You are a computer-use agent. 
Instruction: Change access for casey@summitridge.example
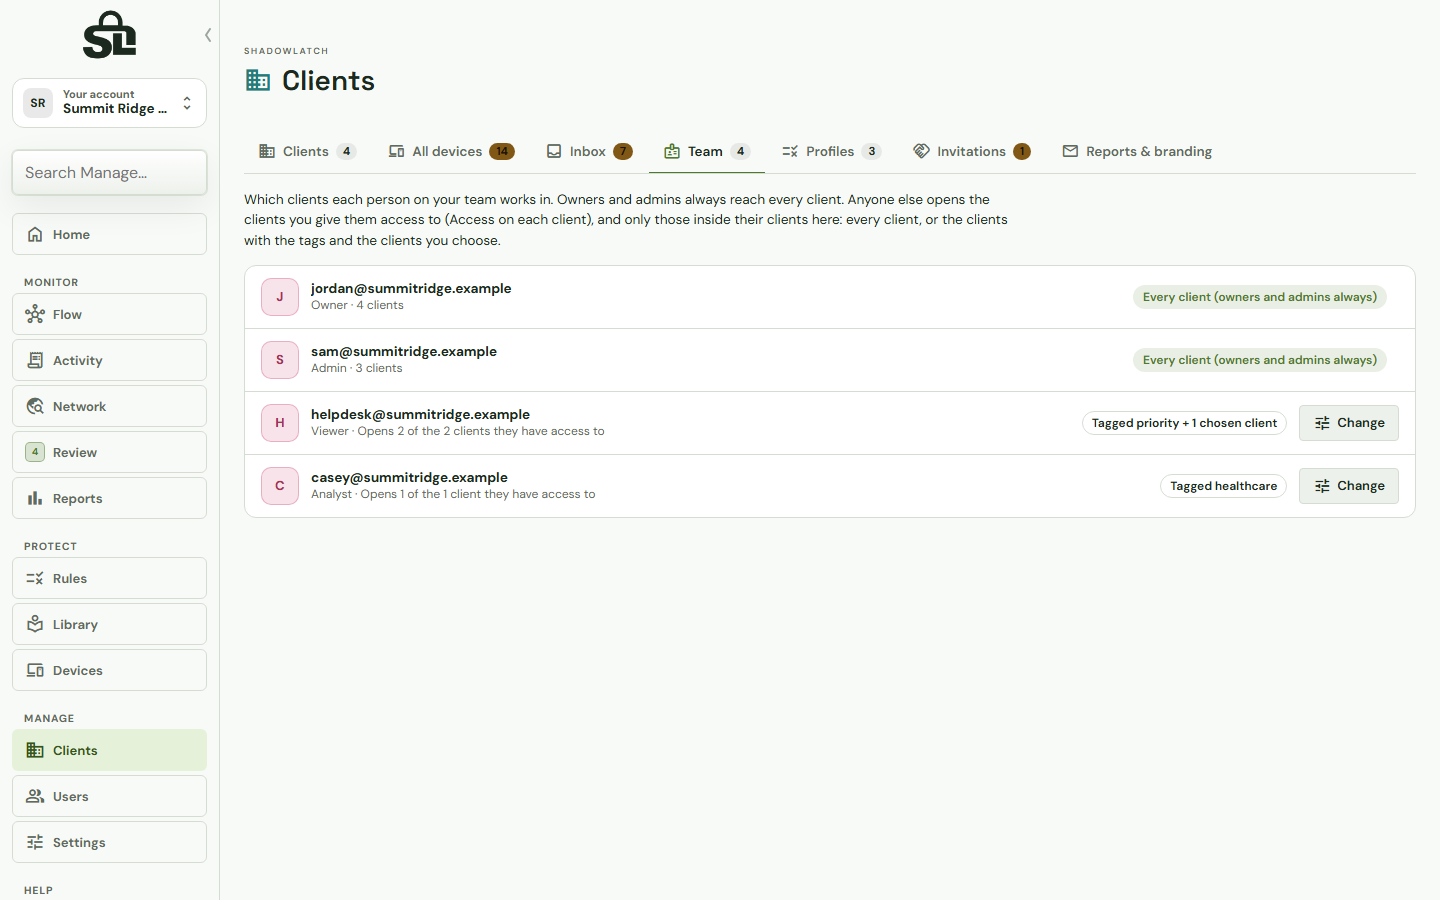coord(1348,486)
